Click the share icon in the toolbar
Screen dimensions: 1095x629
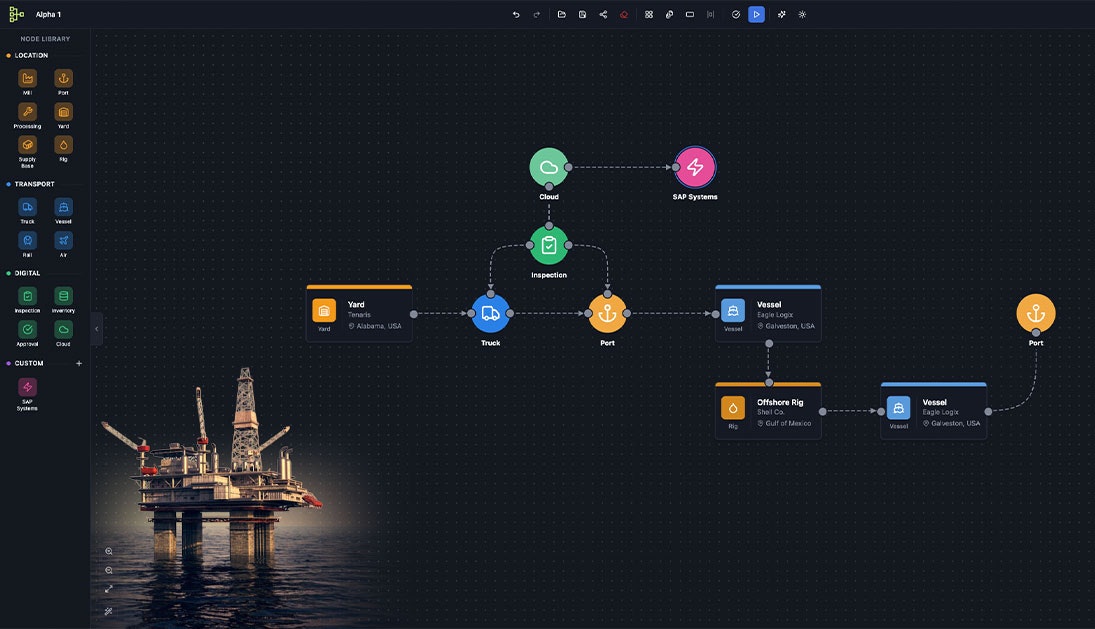pyautogui.click(x=602, y=13)
